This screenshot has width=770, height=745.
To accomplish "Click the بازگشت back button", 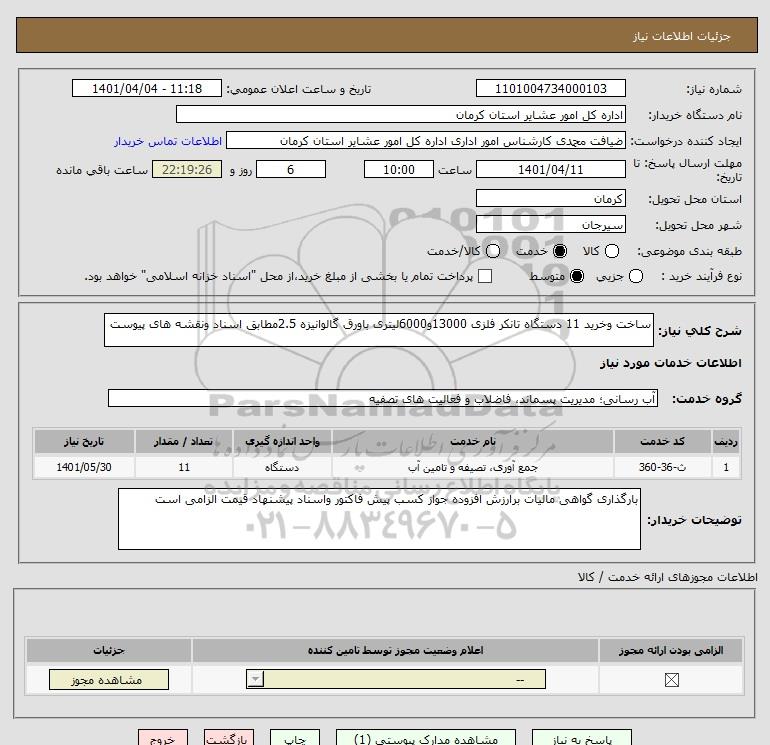I will point(229,738).
